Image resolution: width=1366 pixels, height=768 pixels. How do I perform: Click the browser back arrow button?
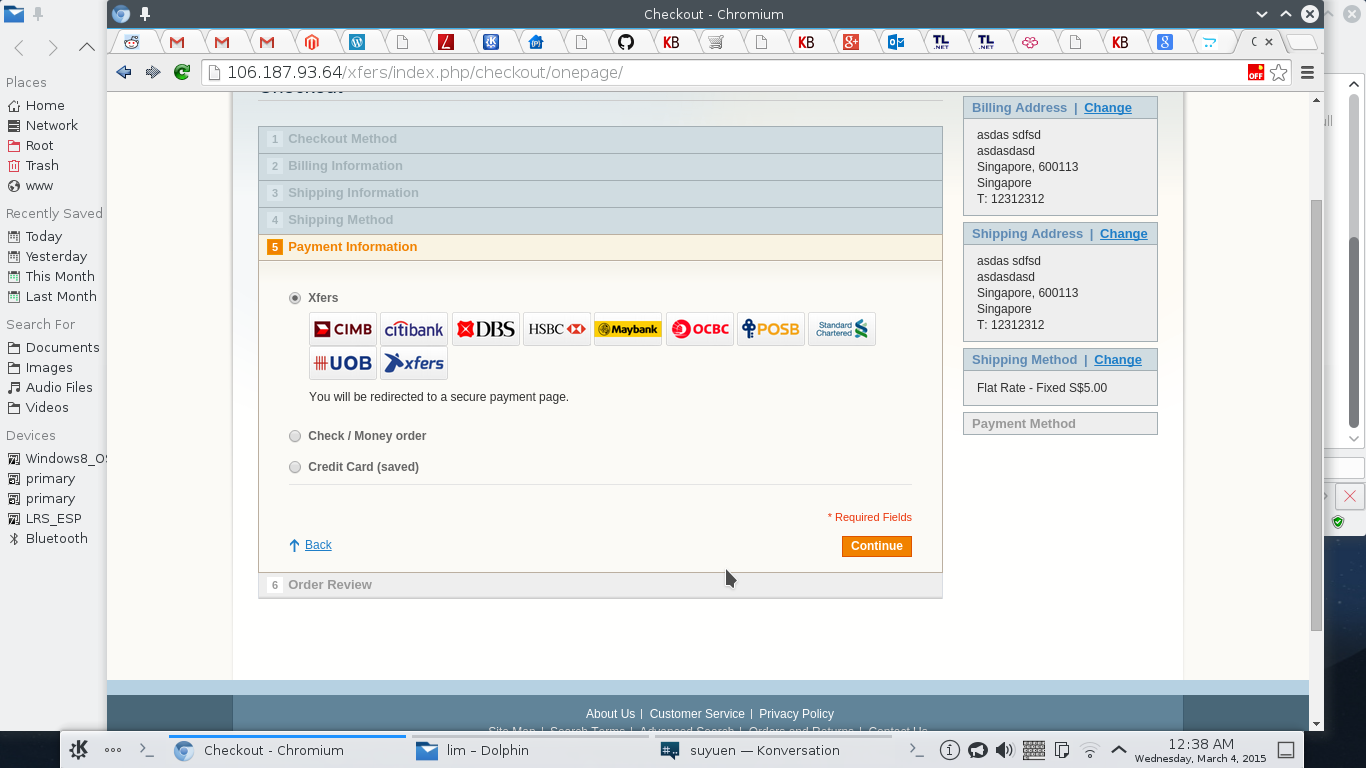point(124,72)
